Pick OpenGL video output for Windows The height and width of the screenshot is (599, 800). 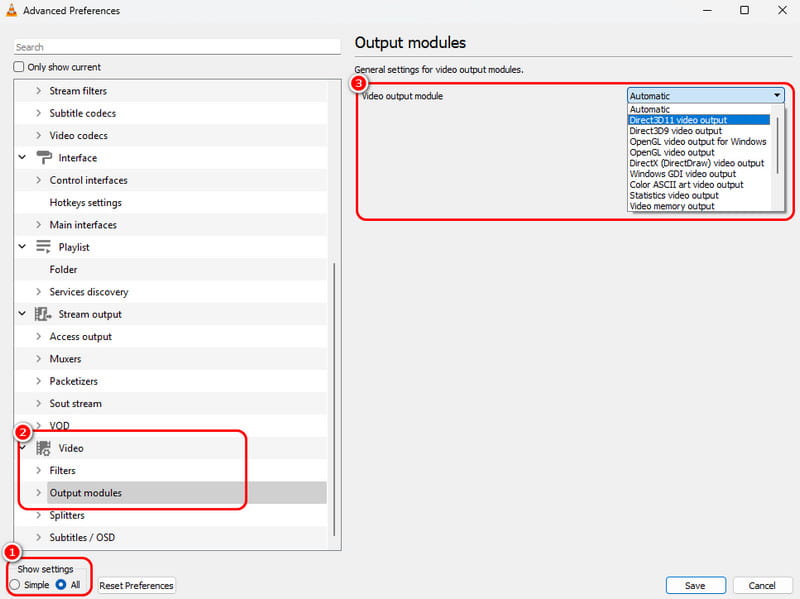[697, 142]
